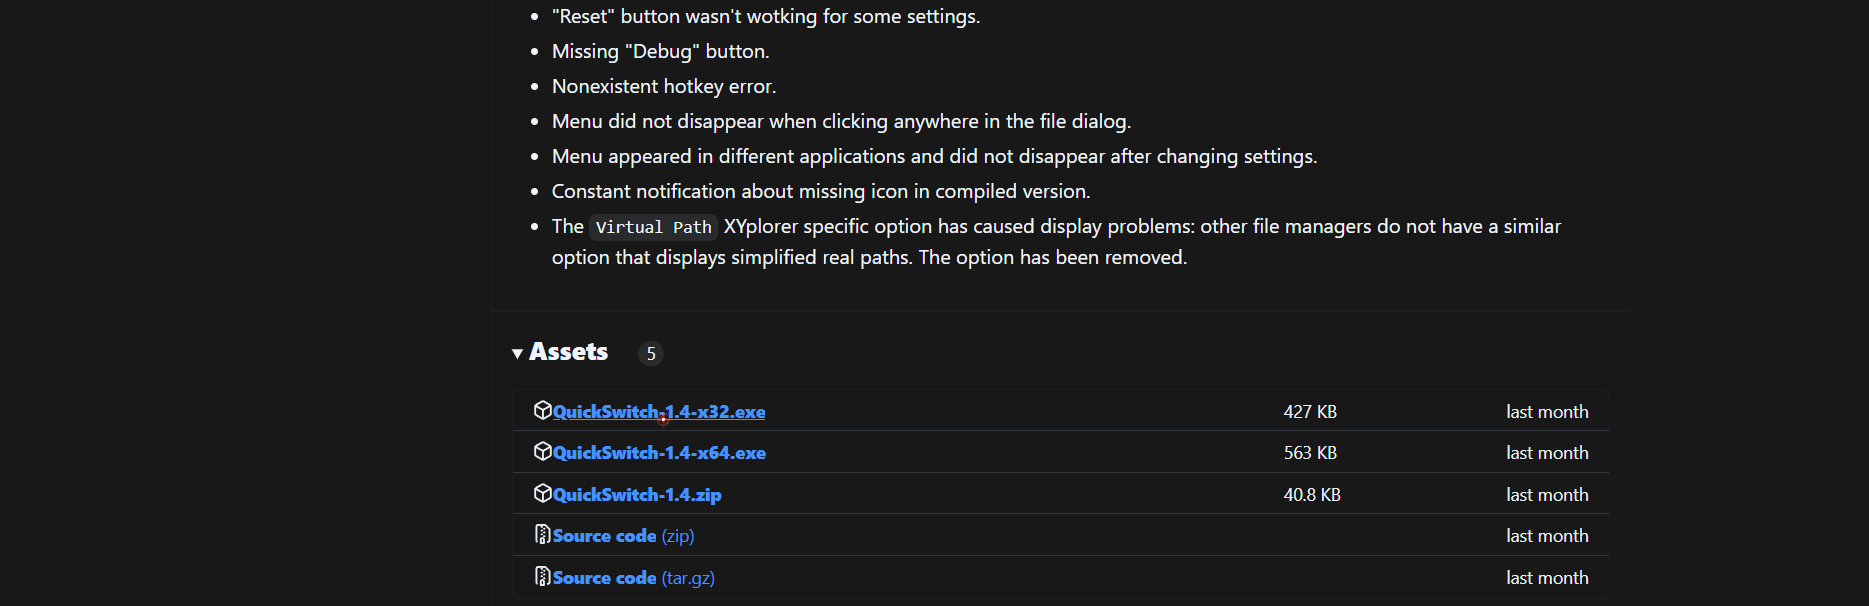Click the 563 KB file size

(1310, 453)
